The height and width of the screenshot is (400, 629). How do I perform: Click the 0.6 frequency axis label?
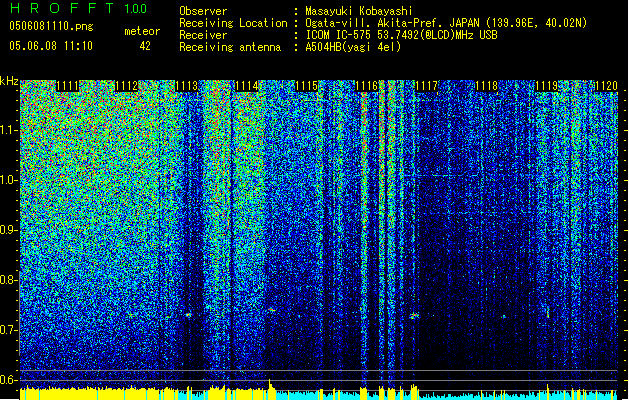tap(8, 380)
